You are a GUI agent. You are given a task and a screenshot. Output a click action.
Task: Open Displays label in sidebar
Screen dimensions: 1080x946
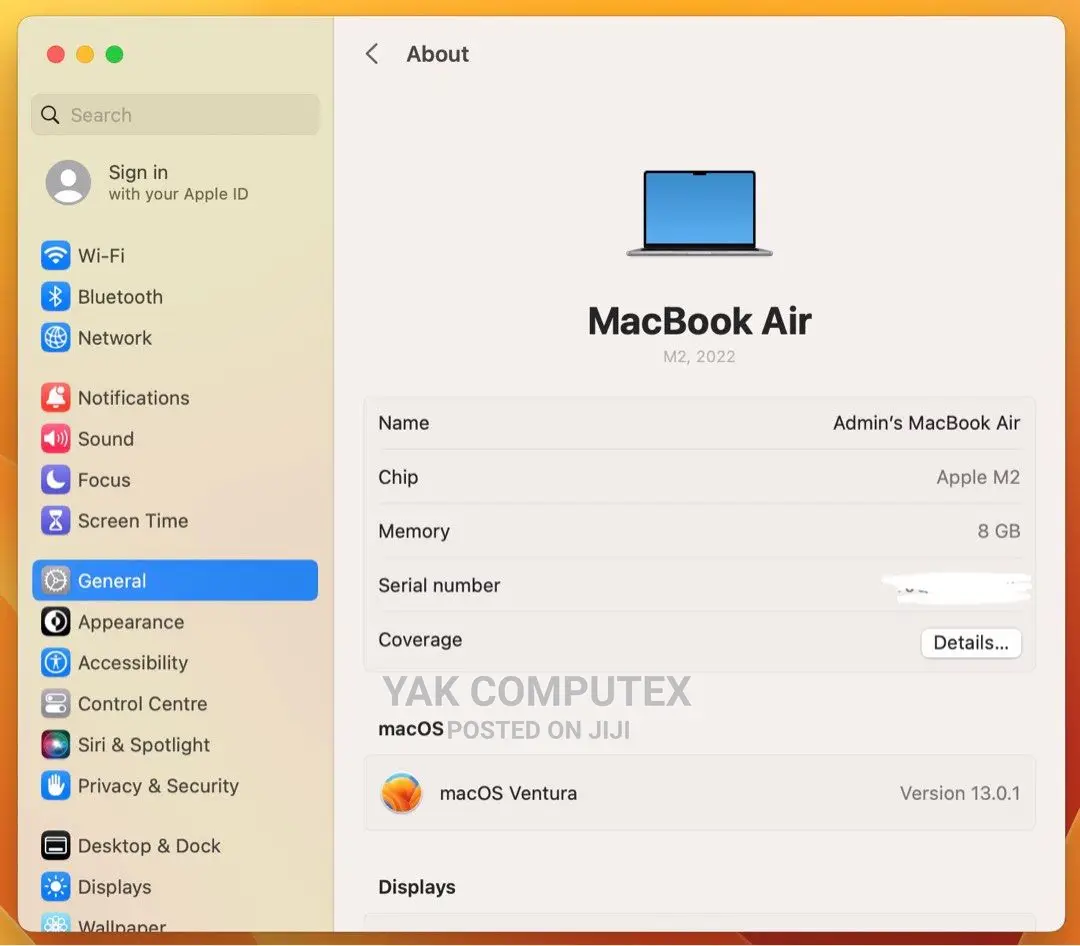coord(114,887)
